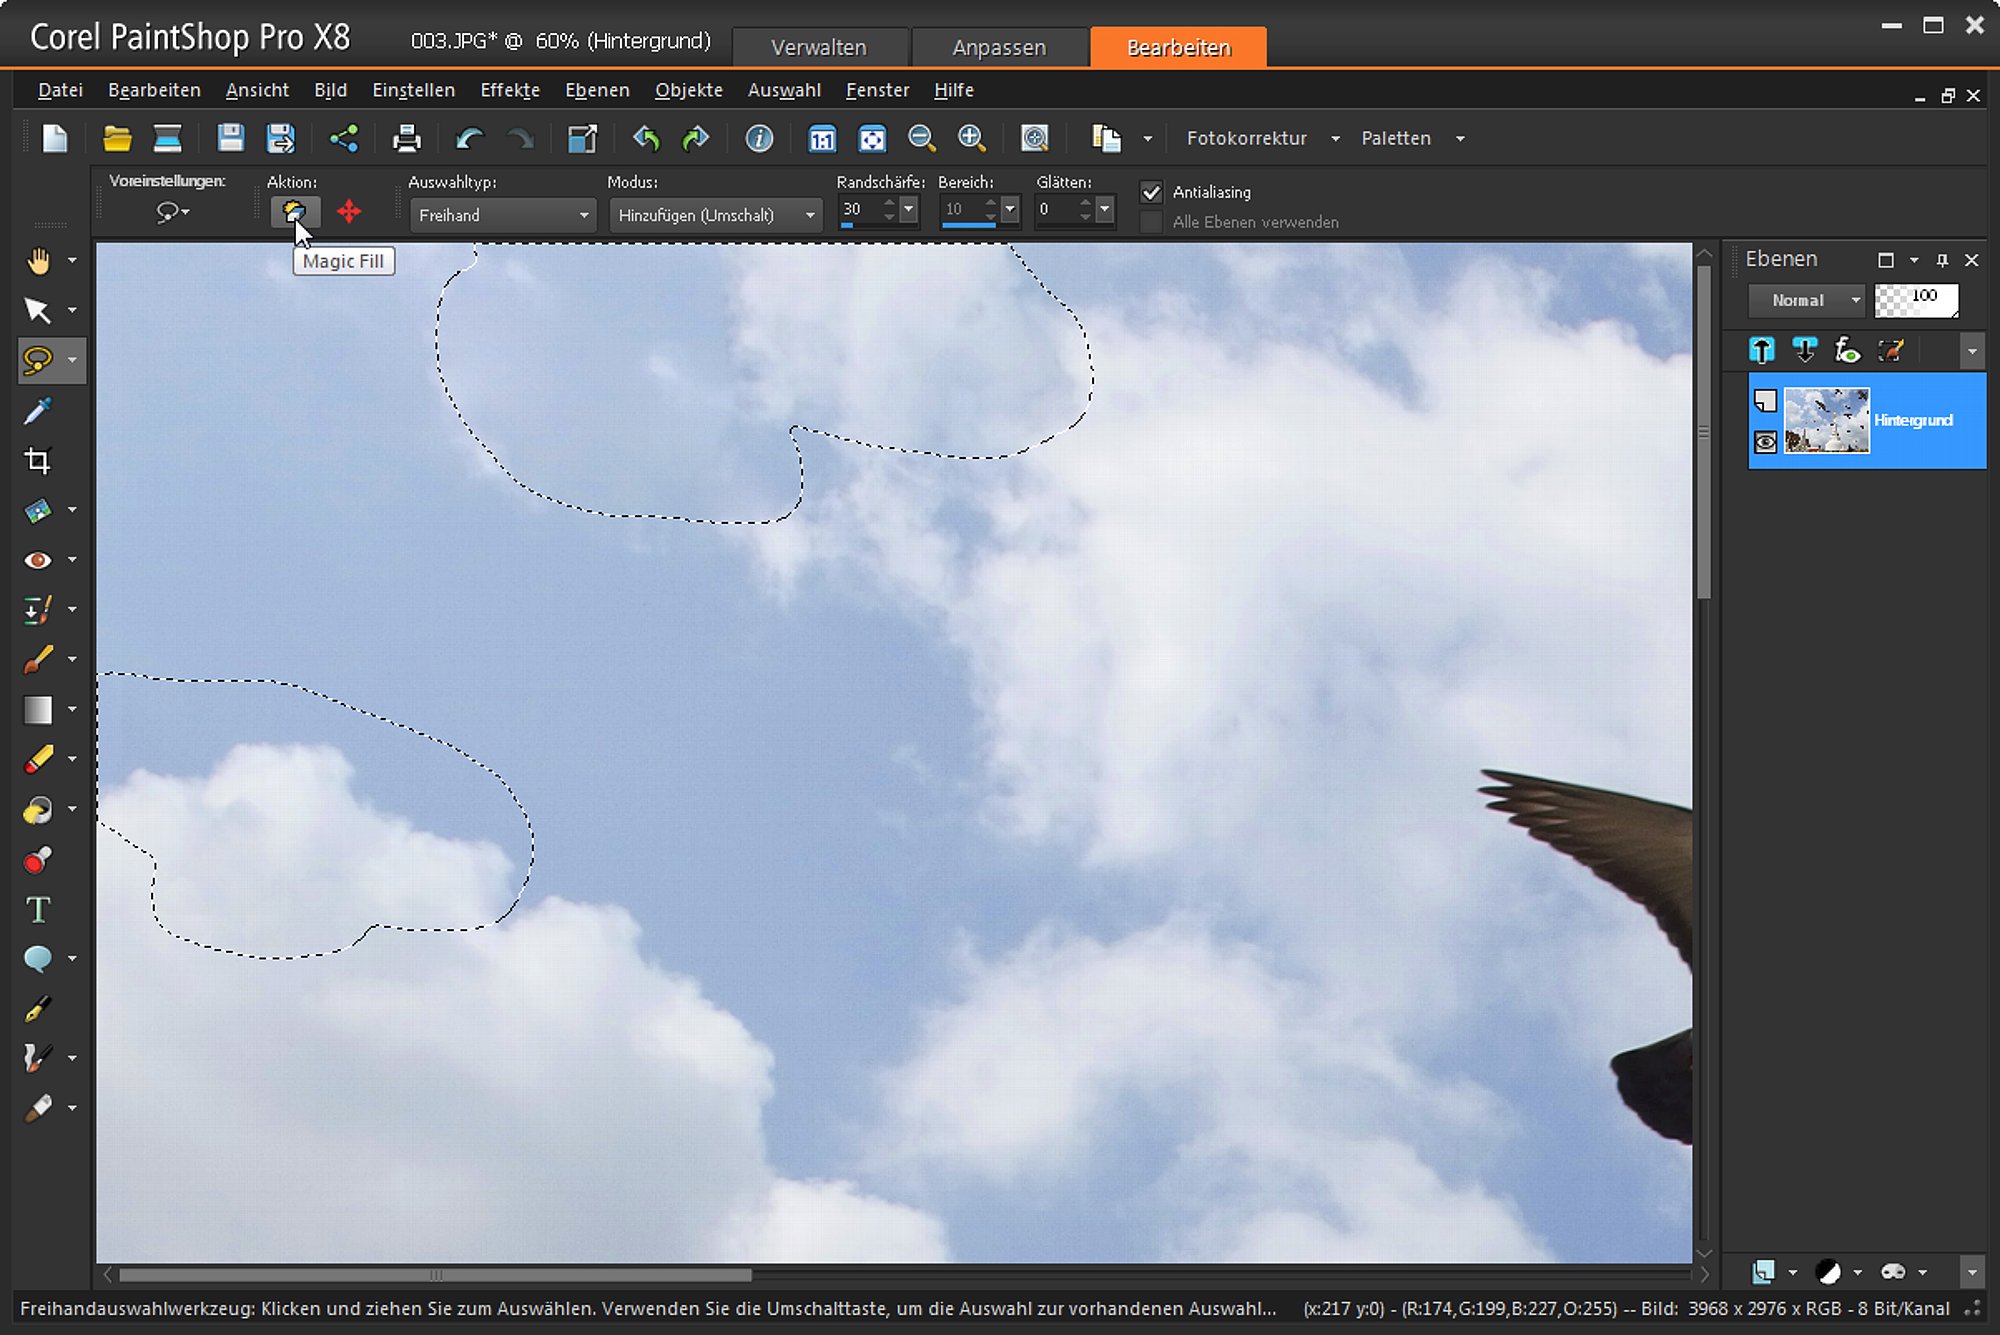Viewport: 2000px width, 1335px height.
Task: Toggle visibility eye of Hintergrund layer
Action: [1766, 442]
